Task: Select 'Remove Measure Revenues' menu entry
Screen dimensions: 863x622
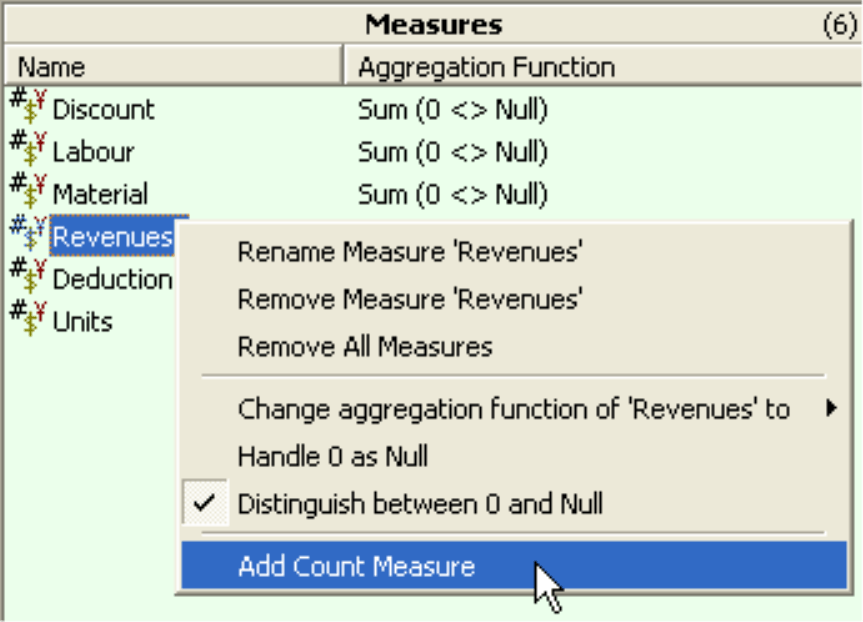Action: 410,298
